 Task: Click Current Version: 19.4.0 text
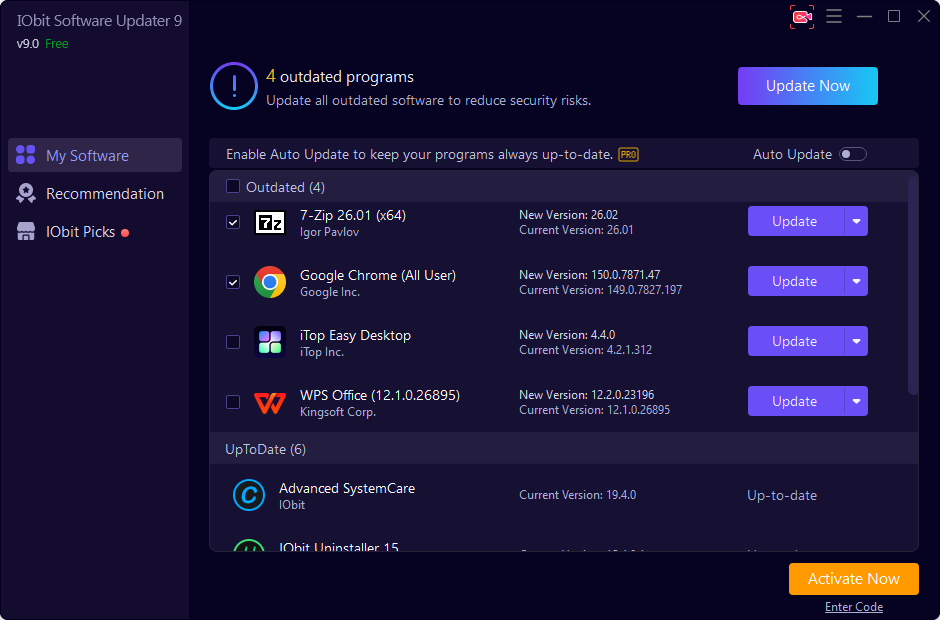coord(577,495)
